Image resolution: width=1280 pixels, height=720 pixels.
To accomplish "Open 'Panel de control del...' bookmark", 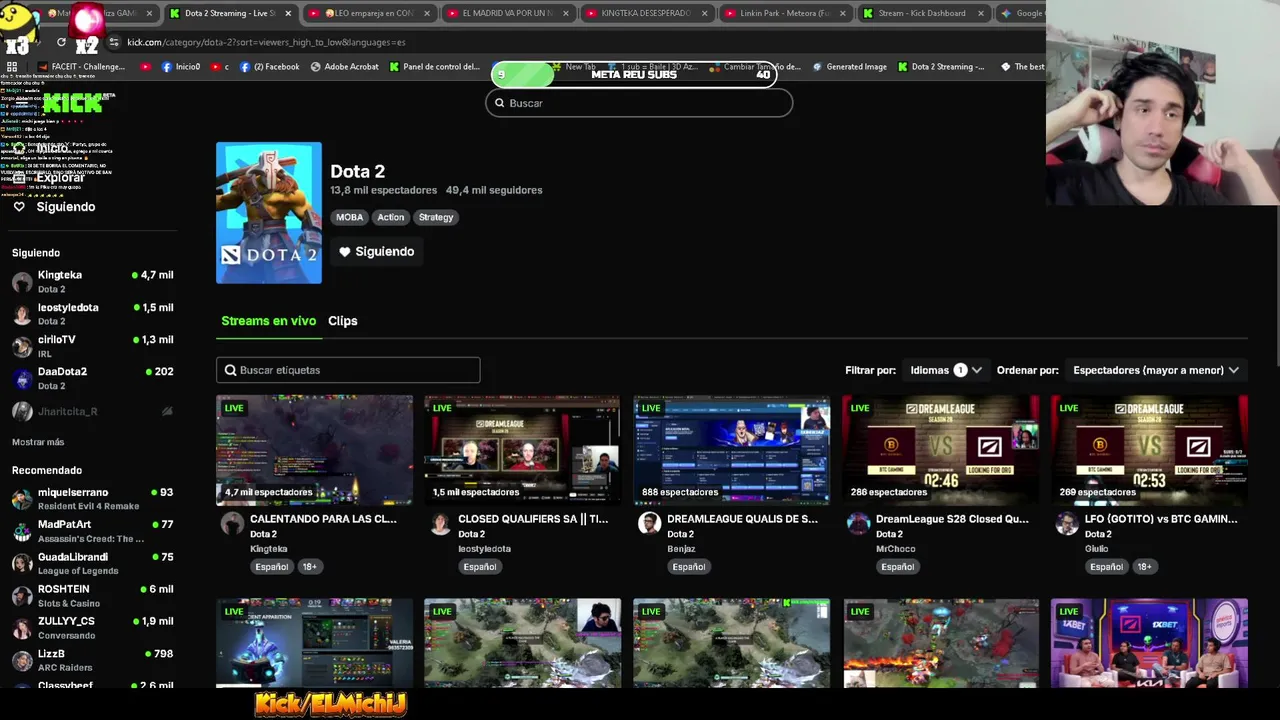I will pyautogui.click(x=434, y=67).
